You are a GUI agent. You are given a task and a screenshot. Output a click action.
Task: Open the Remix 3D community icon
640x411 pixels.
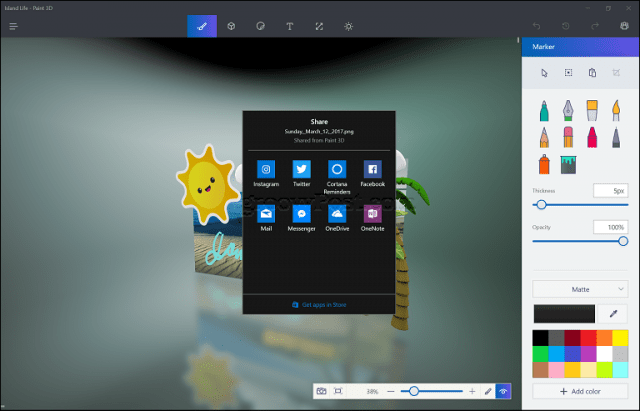624,26
